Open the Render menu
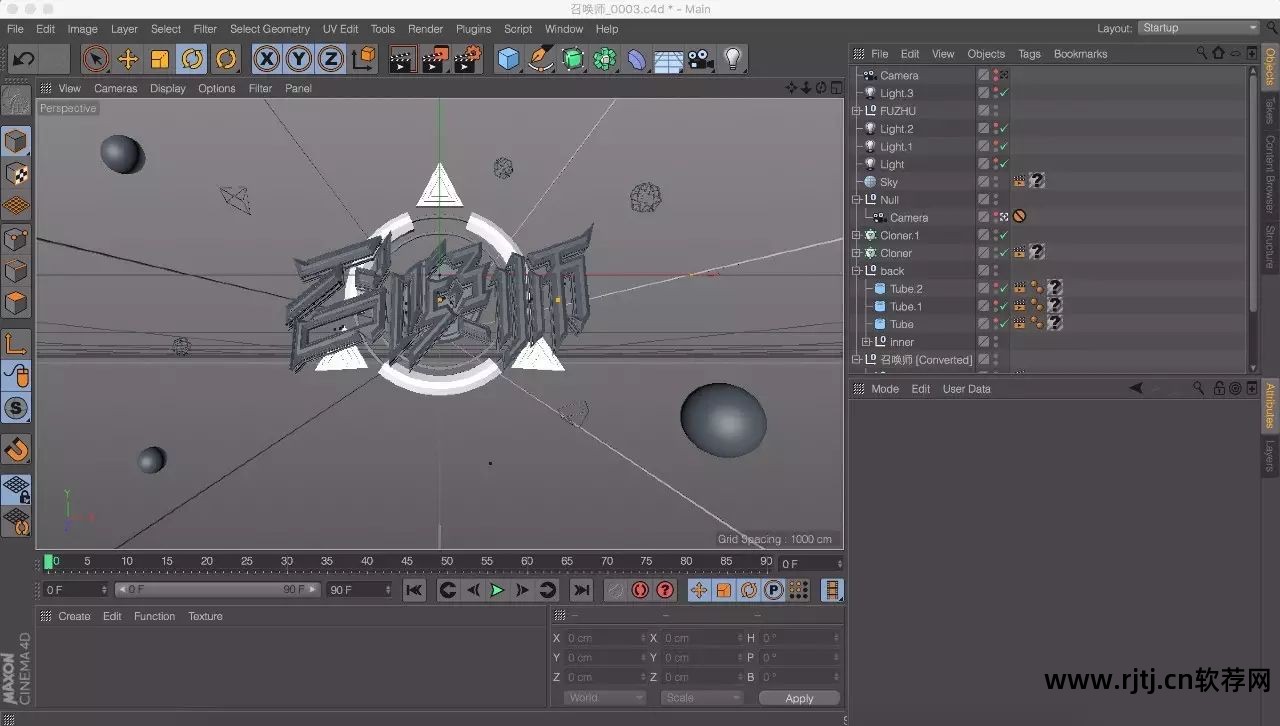This screenshot has width=1280, height=726. point(425,29)
